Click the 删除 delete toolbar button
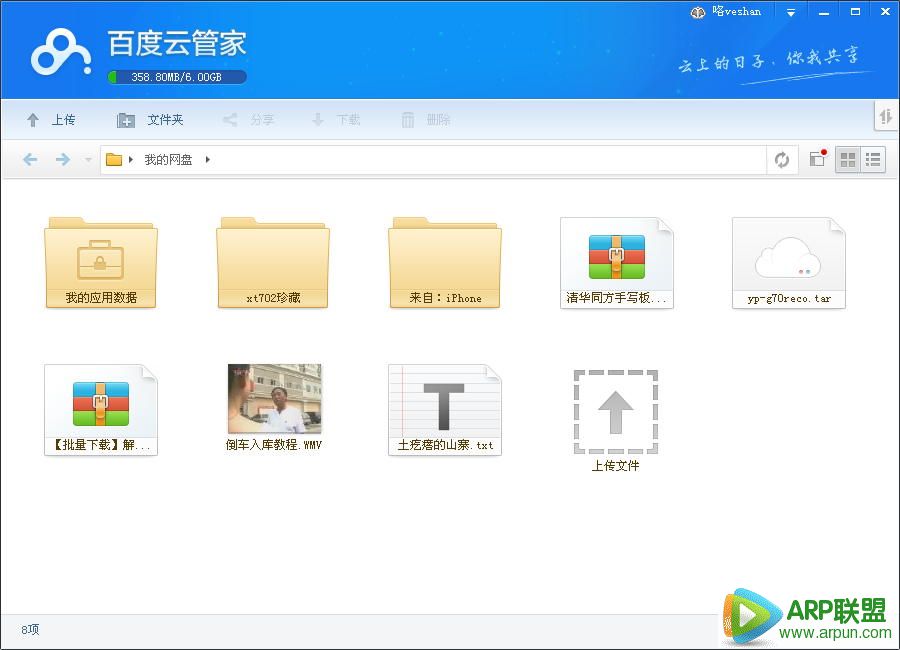The height and width of the screenshot is (650, 900). [425, 119]
